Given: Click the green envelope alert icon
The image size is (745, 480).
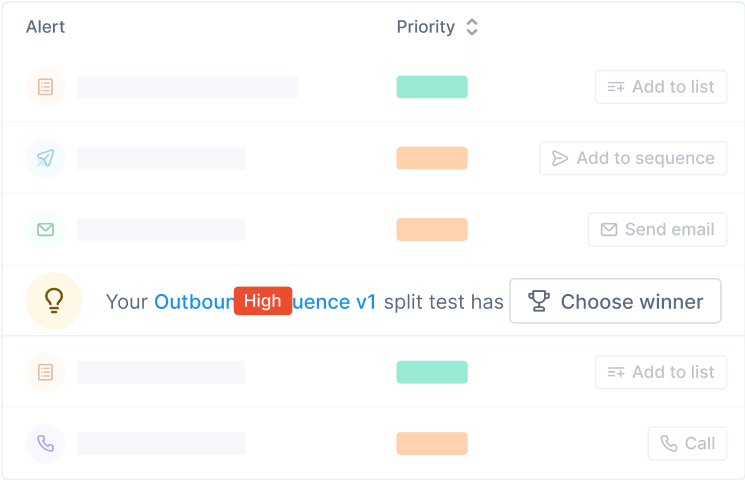Looking at the screenshot, I should click(45, 230).
